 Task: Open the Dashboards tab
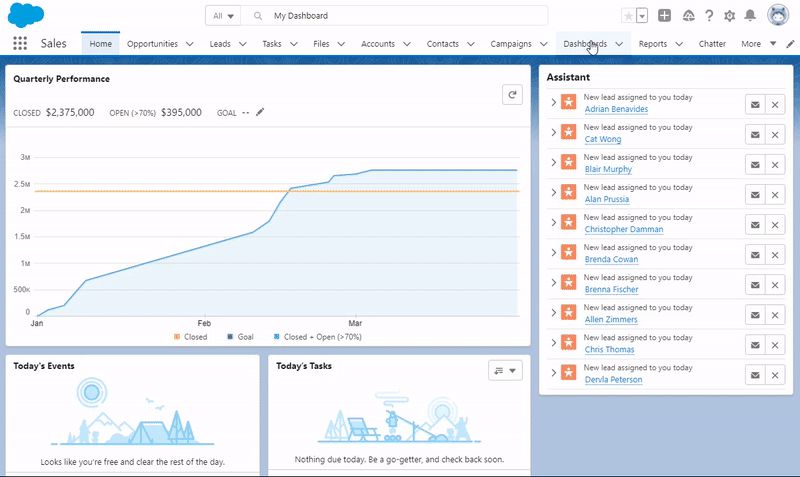[585, 44]
